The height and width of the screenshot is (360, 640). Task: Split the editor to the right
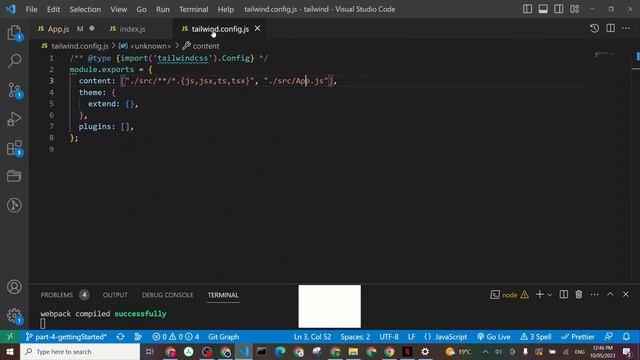pyautogui.click(x=610, y=28)
